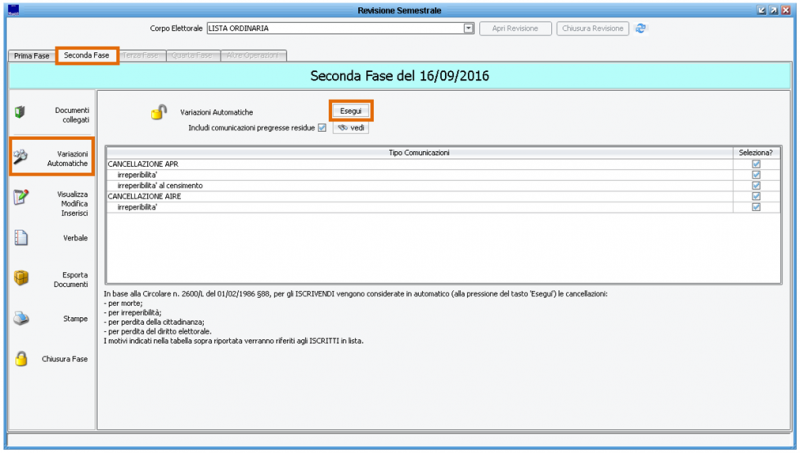Toggle checkbox for irreperibilita' row under CANCELLAZIONE APR
The height and width of the screenshot is (453, 800).
[x=756, y=174]
